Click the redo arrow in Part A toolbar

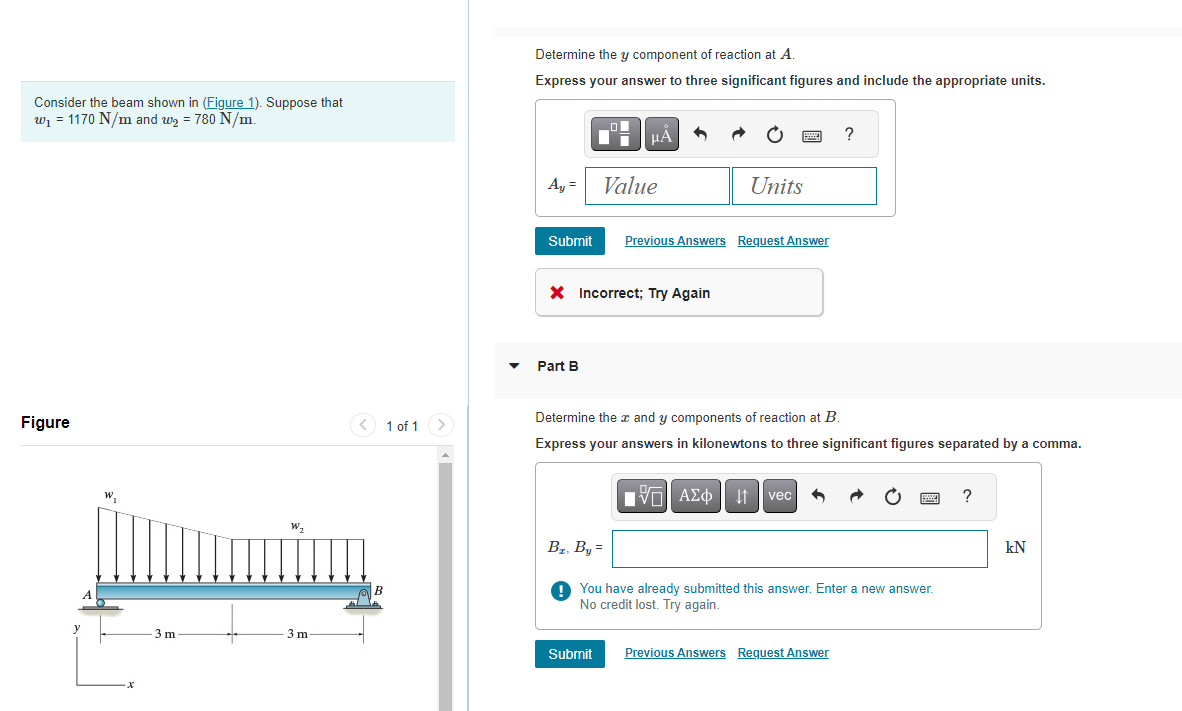point(737,133)
